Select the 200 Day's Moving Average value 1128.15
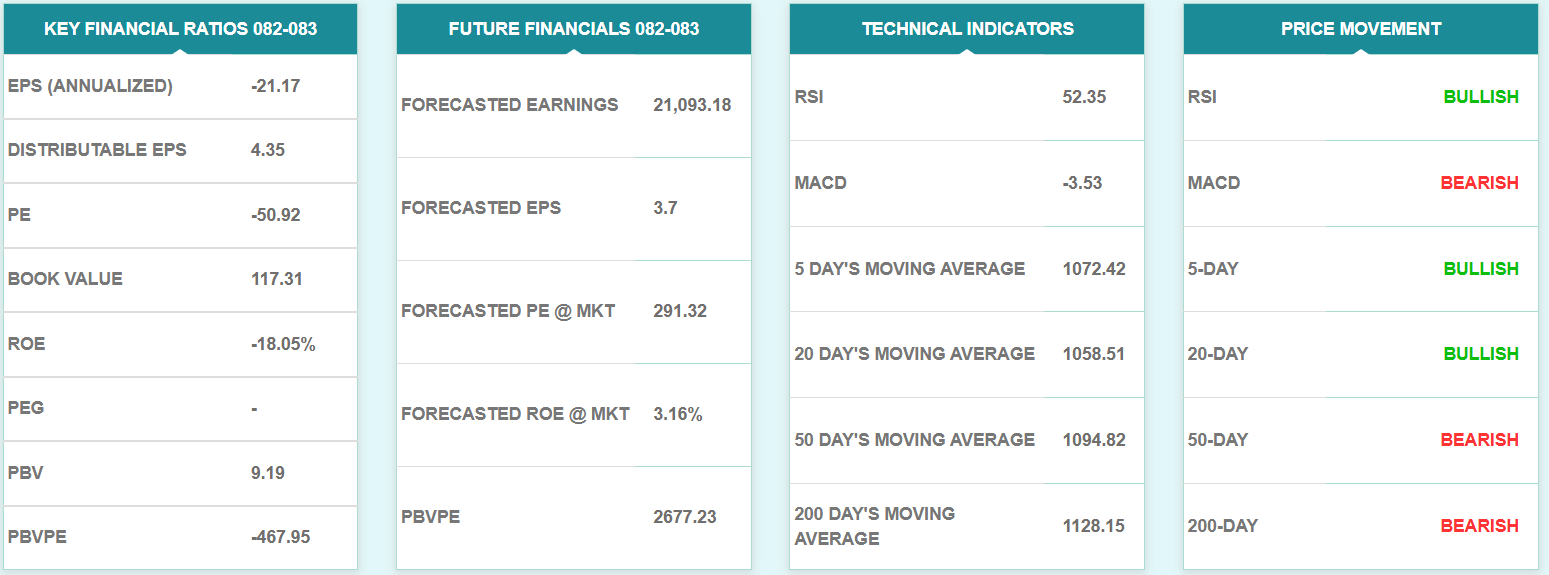This screenshot has height=575, width=1549. (1093, 526)
